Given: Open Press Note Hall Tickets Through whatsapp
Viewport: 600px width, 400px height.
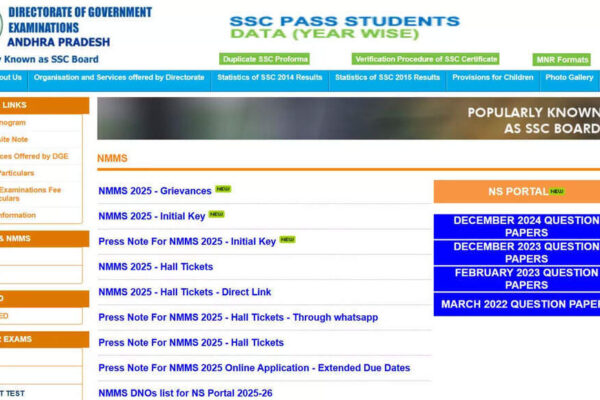Looking at the screenshot, I should tap(238, 317).
